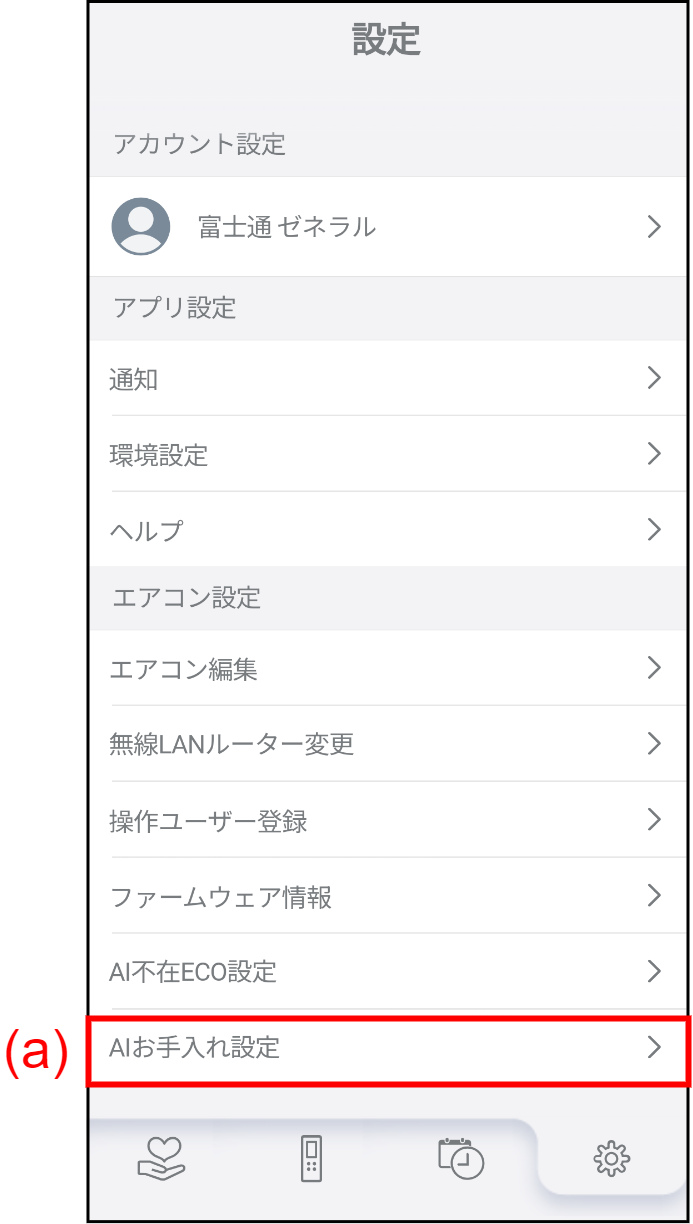Open the 通知 settings row
This screenshot has width=693, height=1224.
[x=134, y=379]
